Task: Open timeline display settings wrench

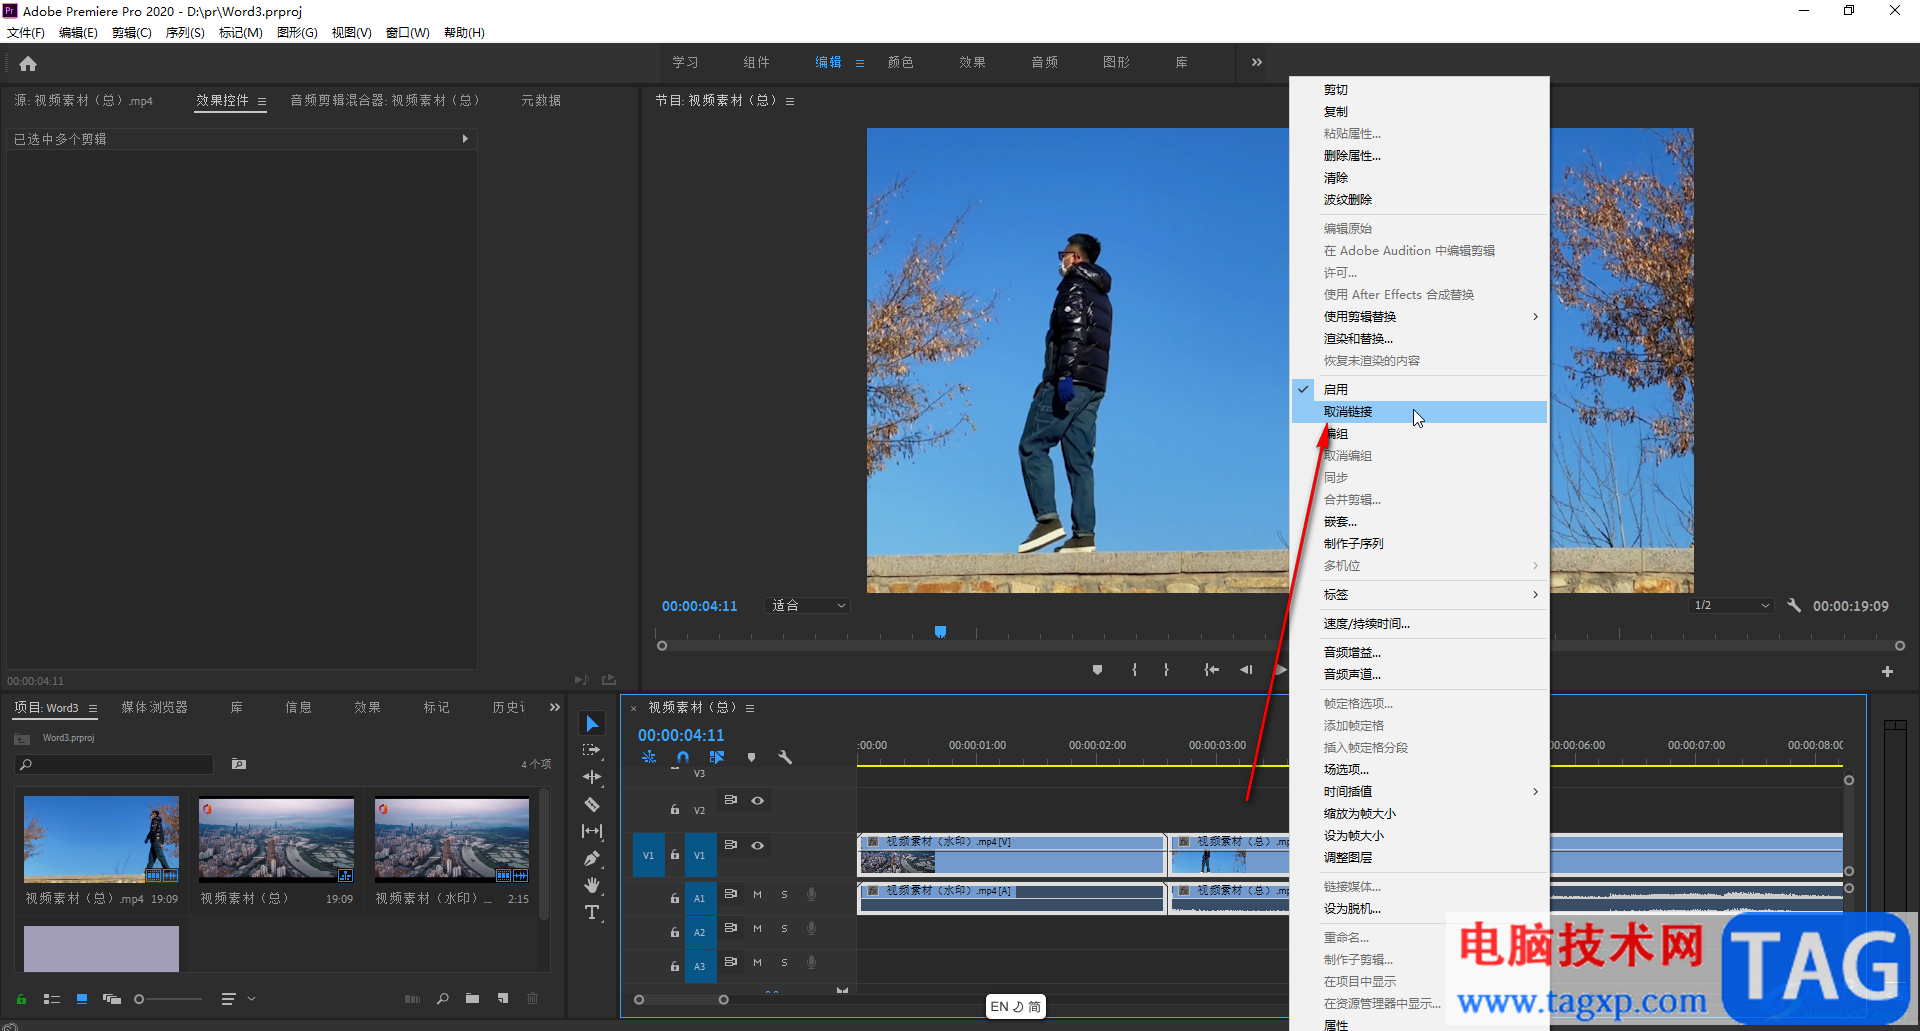Action: pyautogui.click(x=785, y=757)
